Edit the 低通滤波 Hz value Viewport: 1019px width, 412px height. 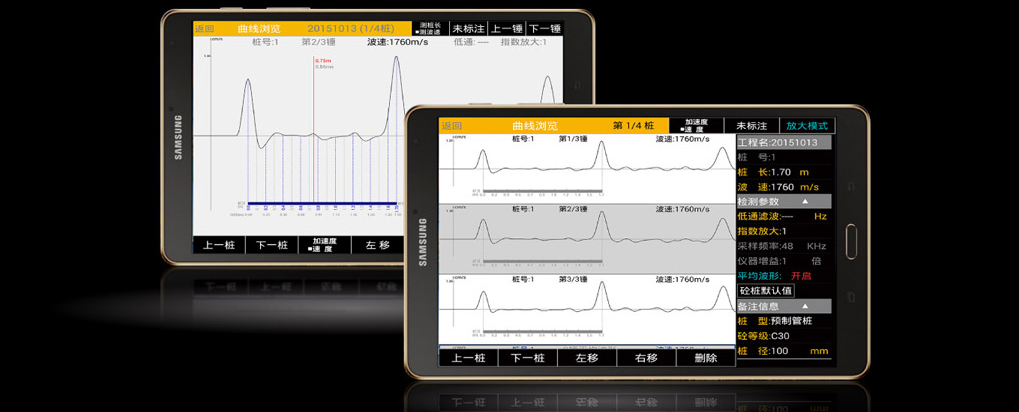784,216
